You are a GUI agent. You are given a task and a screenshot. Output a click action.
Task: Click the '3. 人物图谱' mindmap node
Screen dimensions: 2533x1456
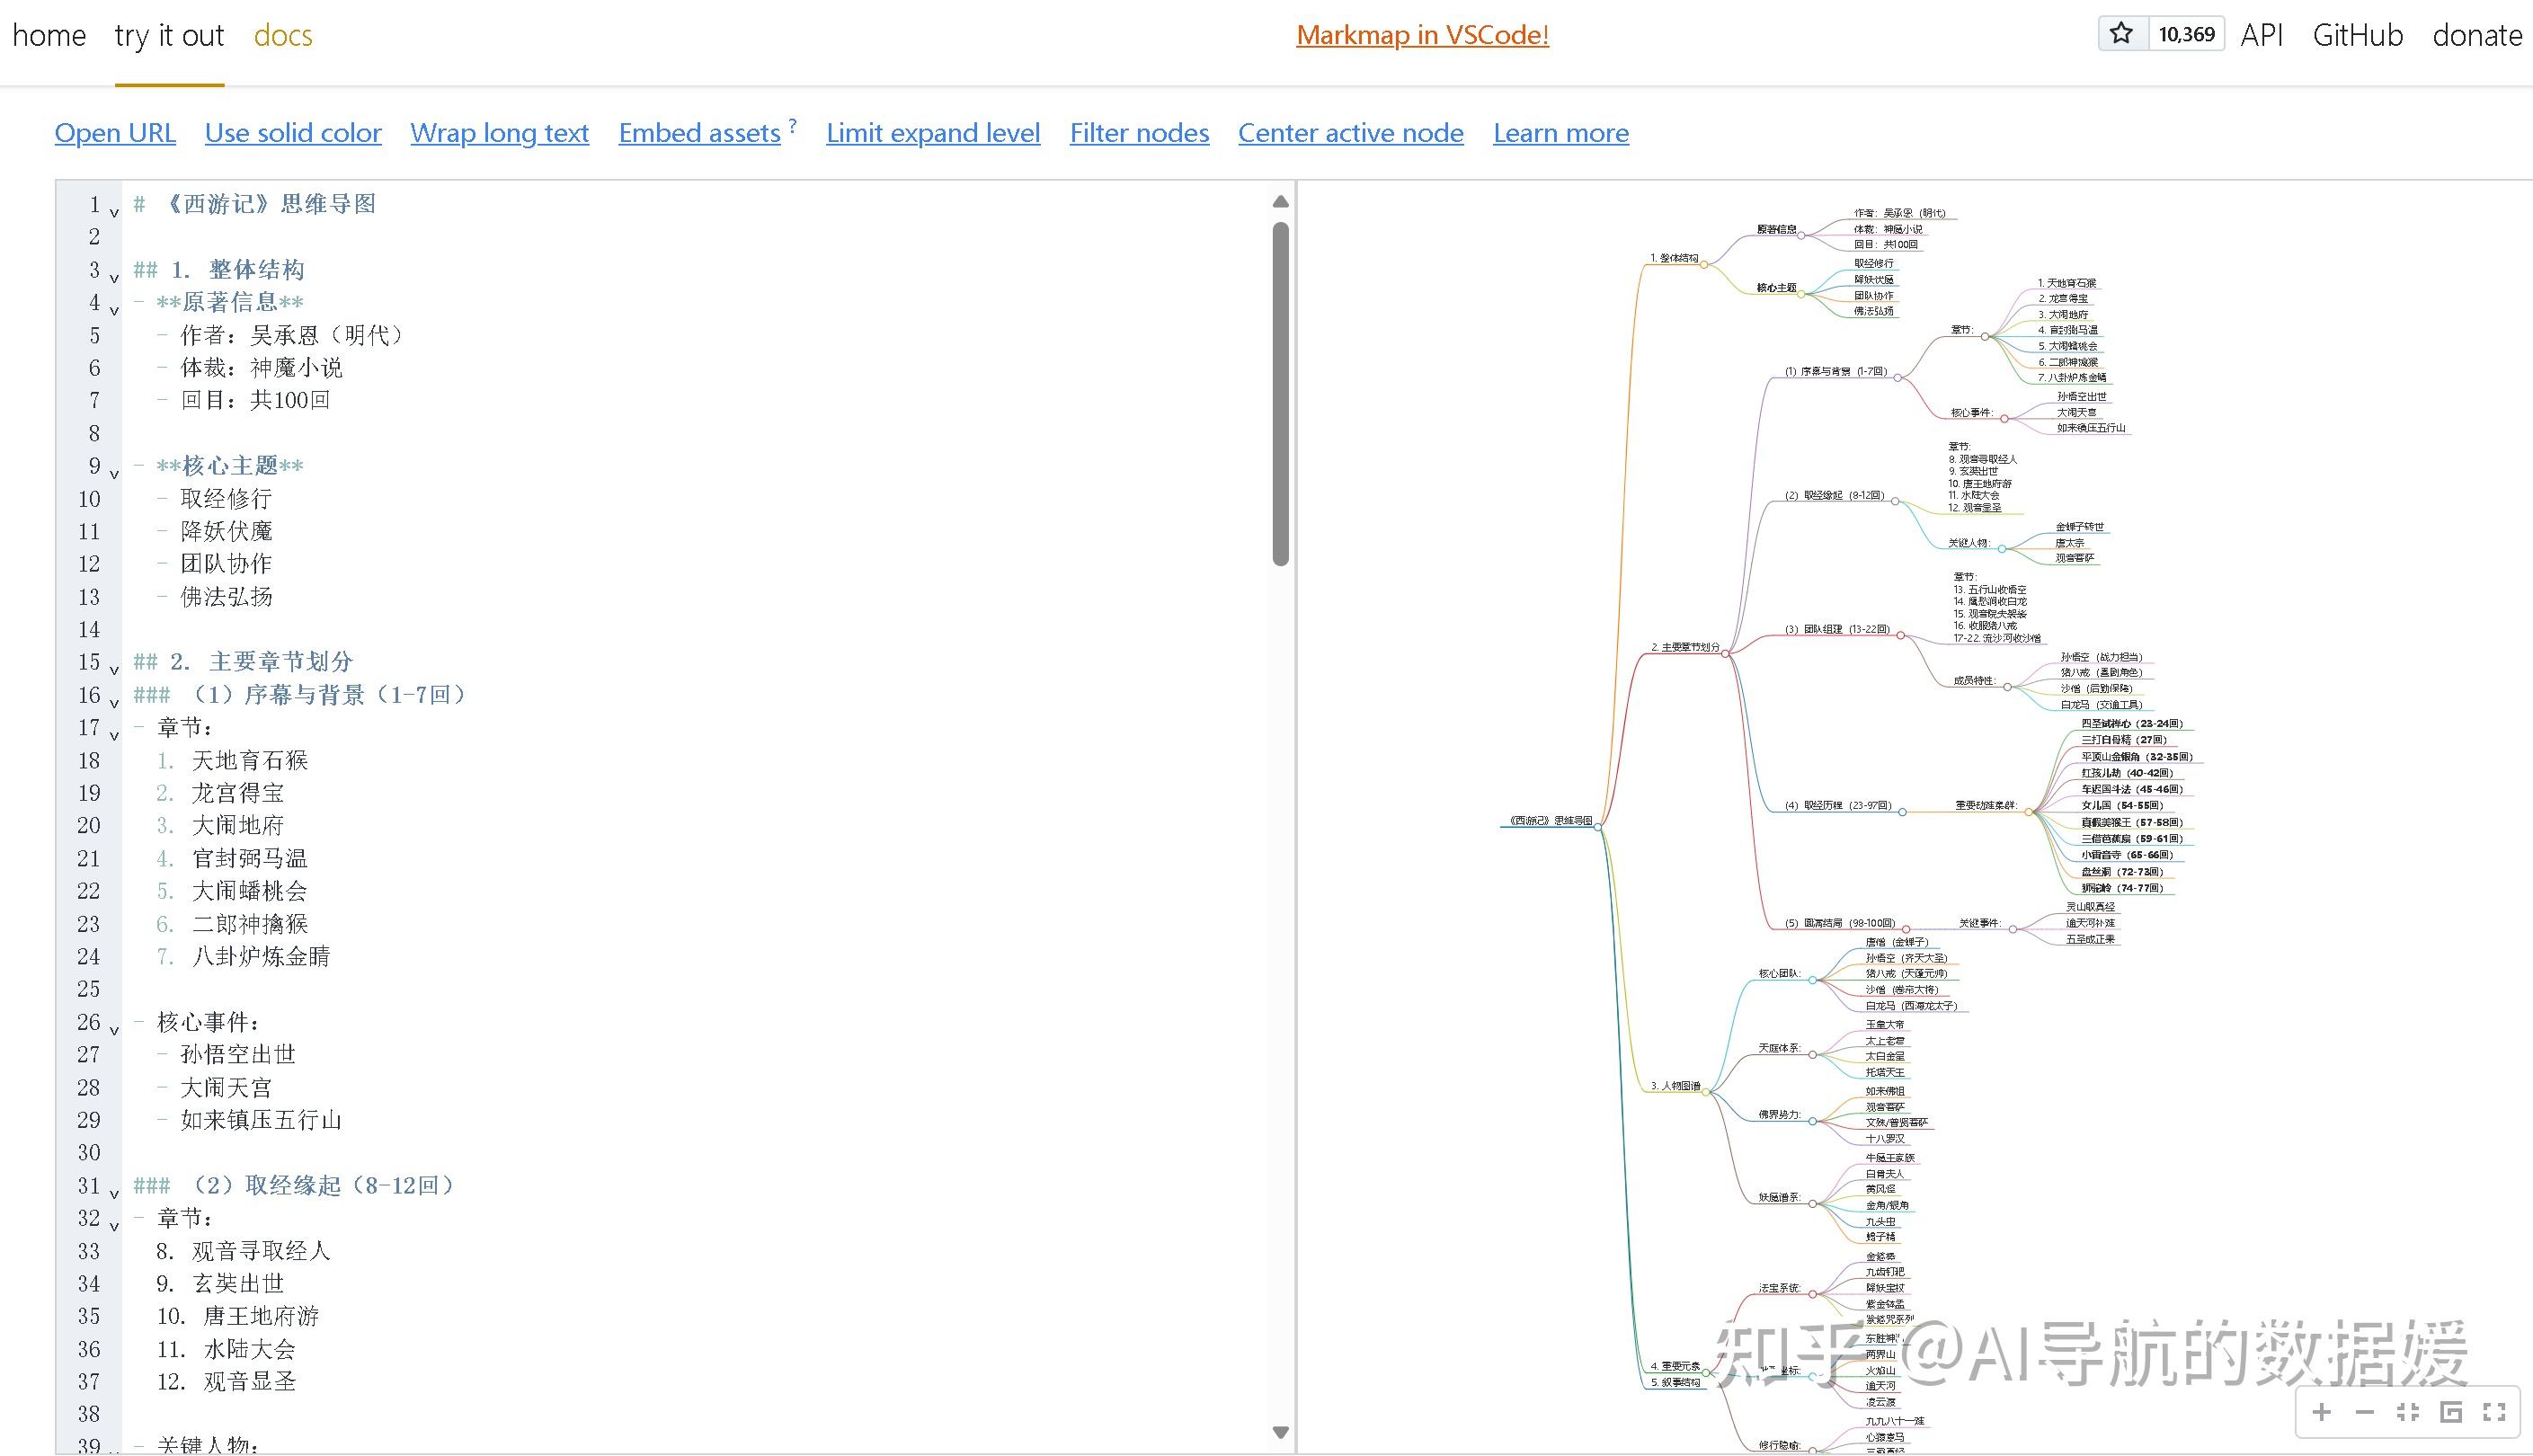[1675, 1086]
